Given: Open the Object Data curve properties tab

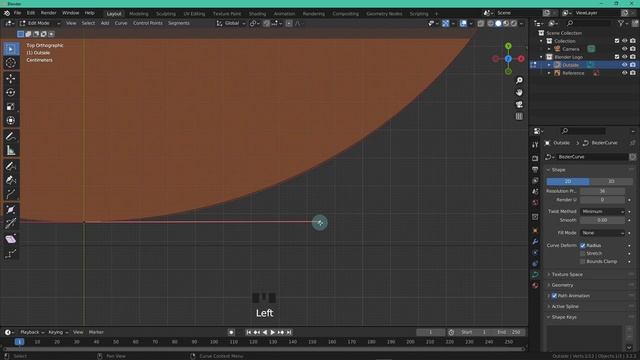Looking at the screenshot, I should 535,275.
